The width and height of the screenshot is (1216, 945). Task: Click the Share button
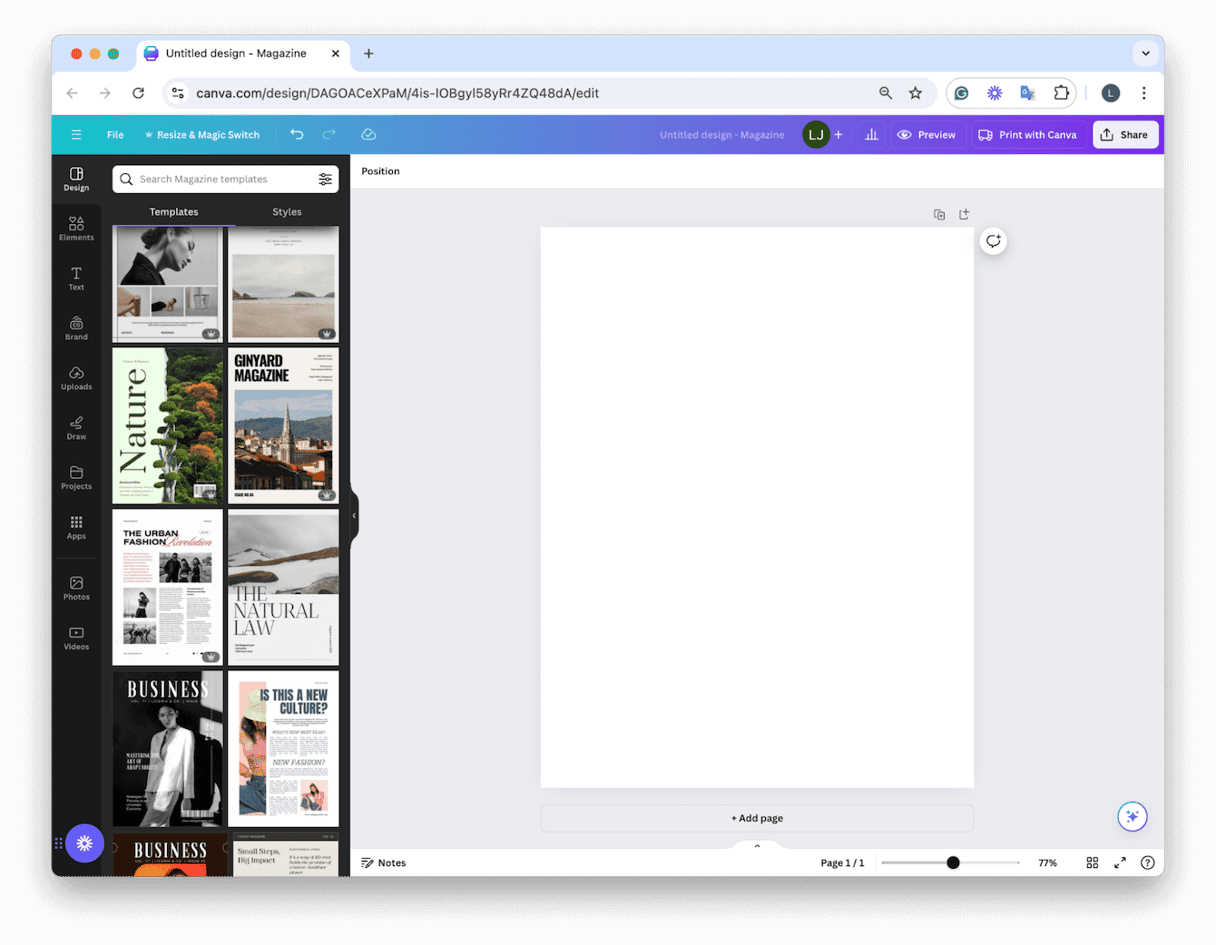(1125, 134)
